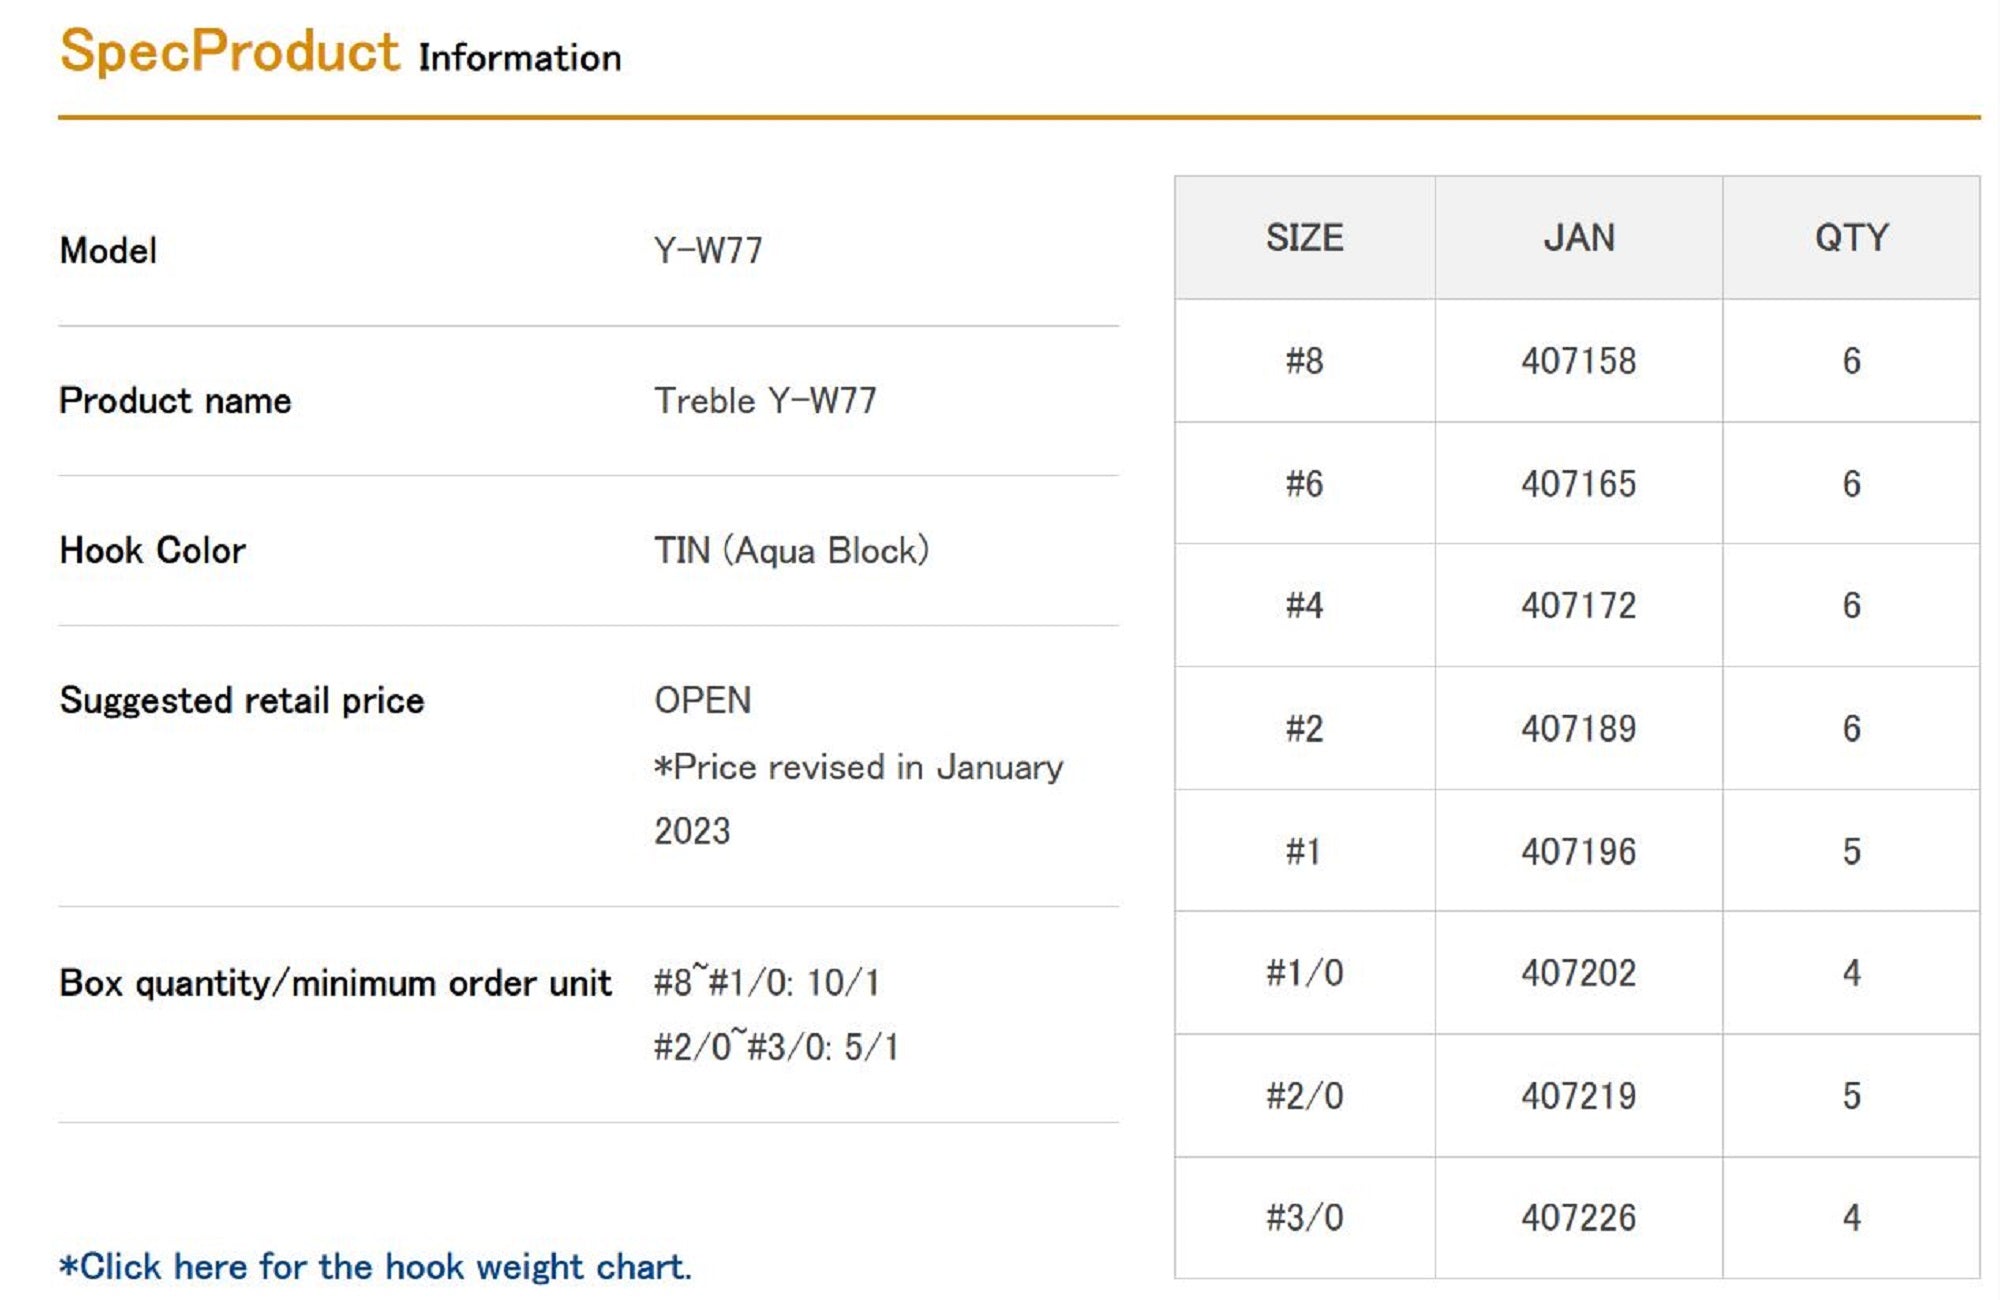Image resolution: width=2000 pixels, height=1300 pixels.
Task: Click the Y-W77 model value
Action: (x=708, y=250)
